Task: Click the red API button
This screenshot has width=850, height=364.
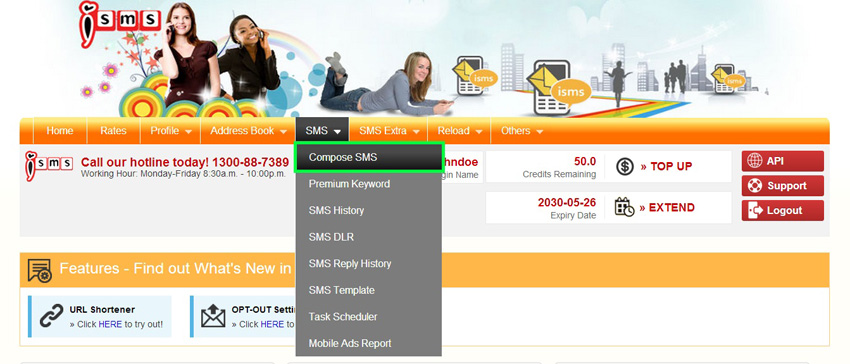Action: pos(783,161)
